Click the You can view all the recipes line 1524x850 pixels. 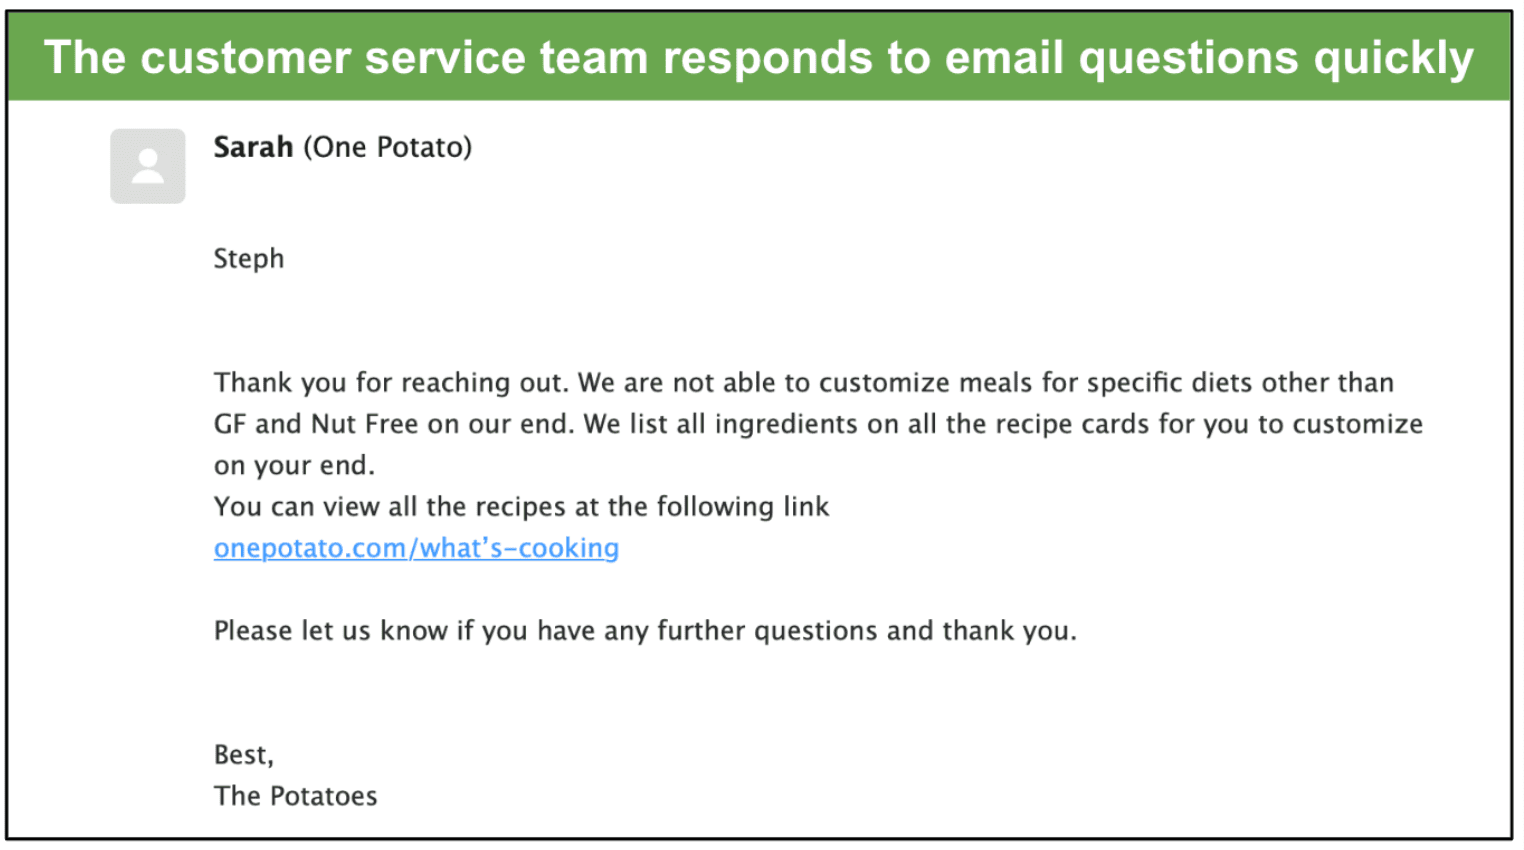[521, 507]
